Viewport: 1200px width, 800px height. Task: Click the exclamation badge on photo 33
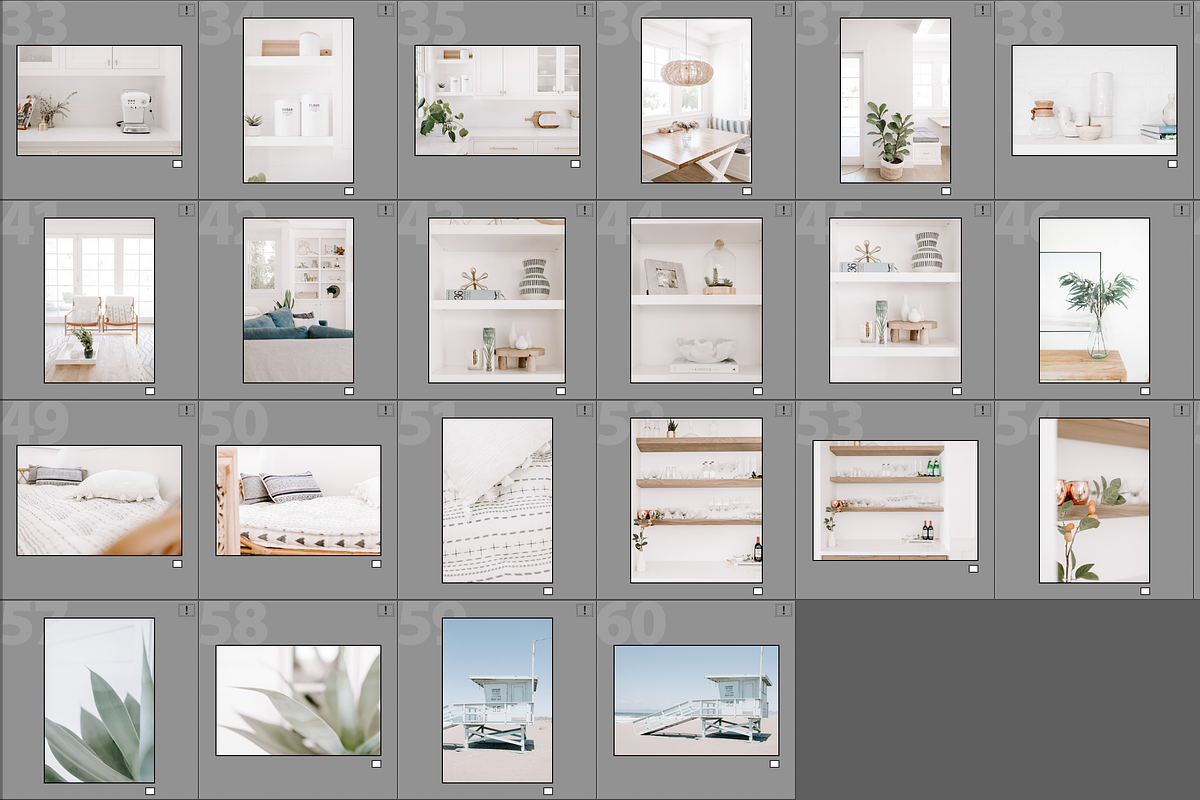186,10
